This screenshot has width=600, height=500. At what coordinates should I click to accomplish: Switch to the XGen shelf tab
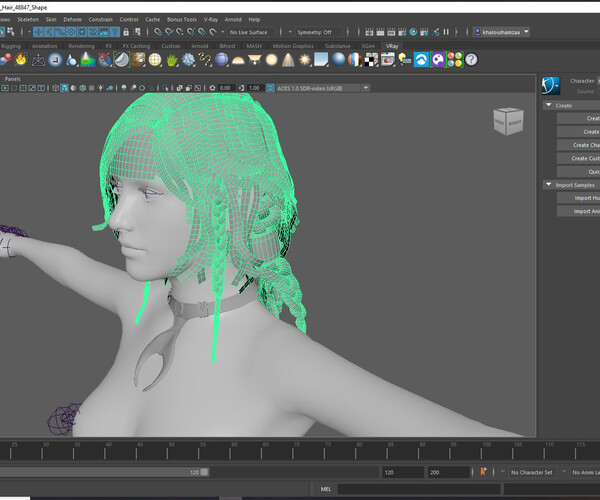[x=368, y=46]
